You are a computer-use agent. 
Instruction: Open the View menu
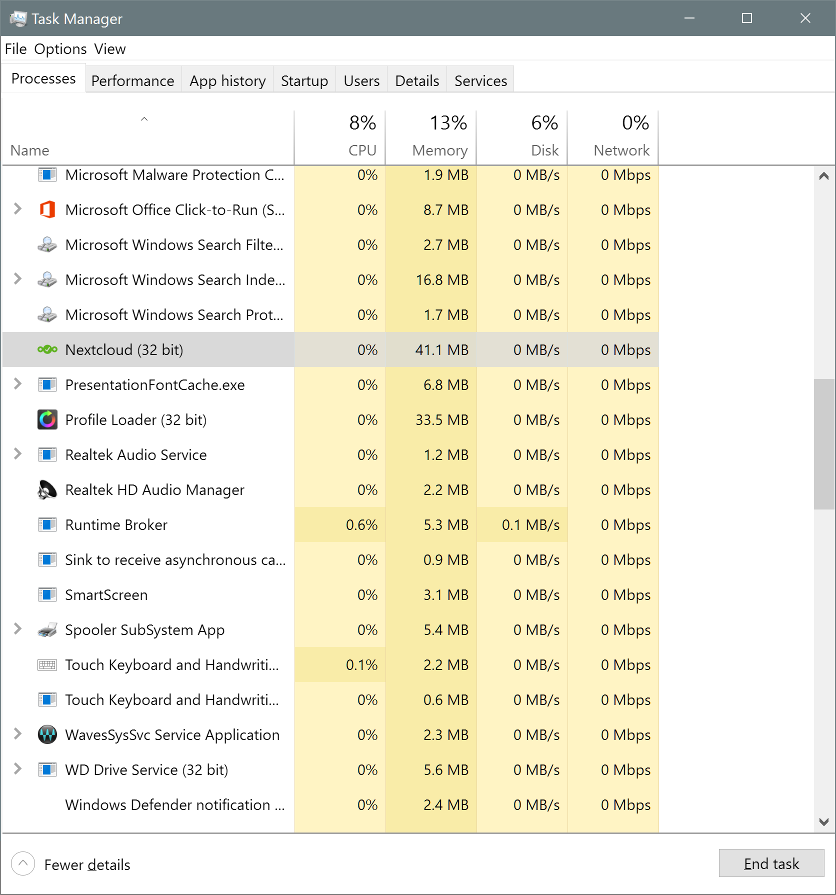click(x=110, y=49)
